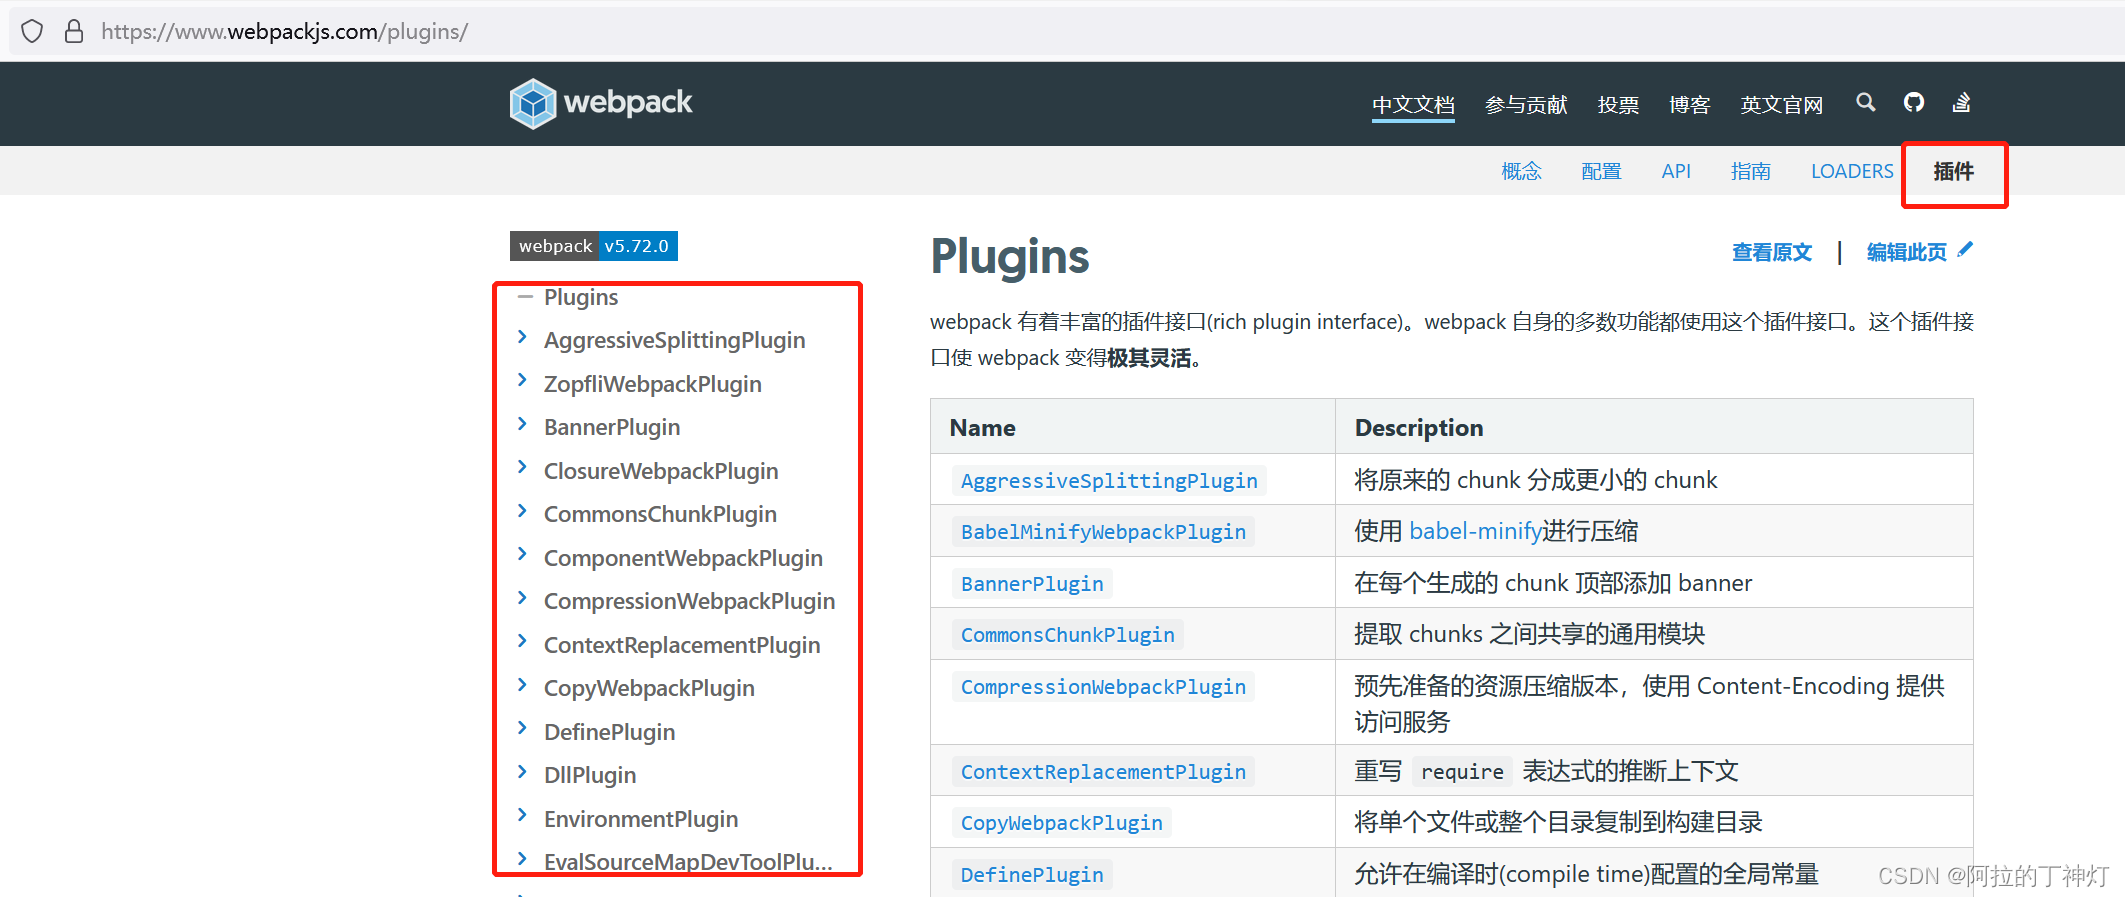Select EvalSourceMapDevToolPlu... in sidebar list
The image size is (2125, 897).
688,862
